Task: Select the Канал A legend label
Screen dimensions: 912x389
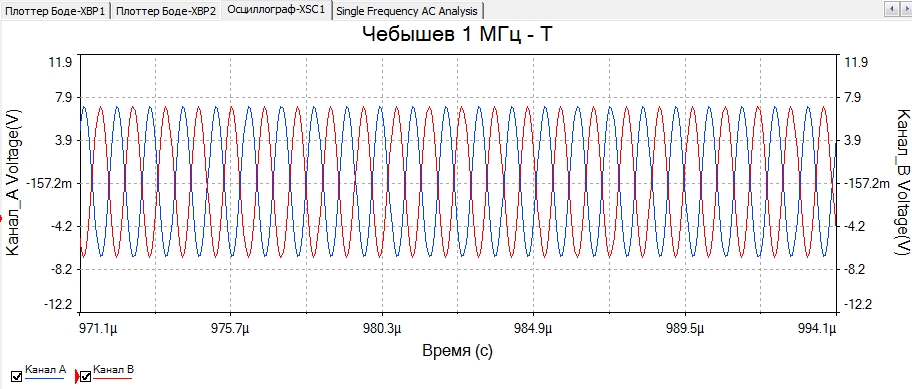Action: [x=46, y=369]
